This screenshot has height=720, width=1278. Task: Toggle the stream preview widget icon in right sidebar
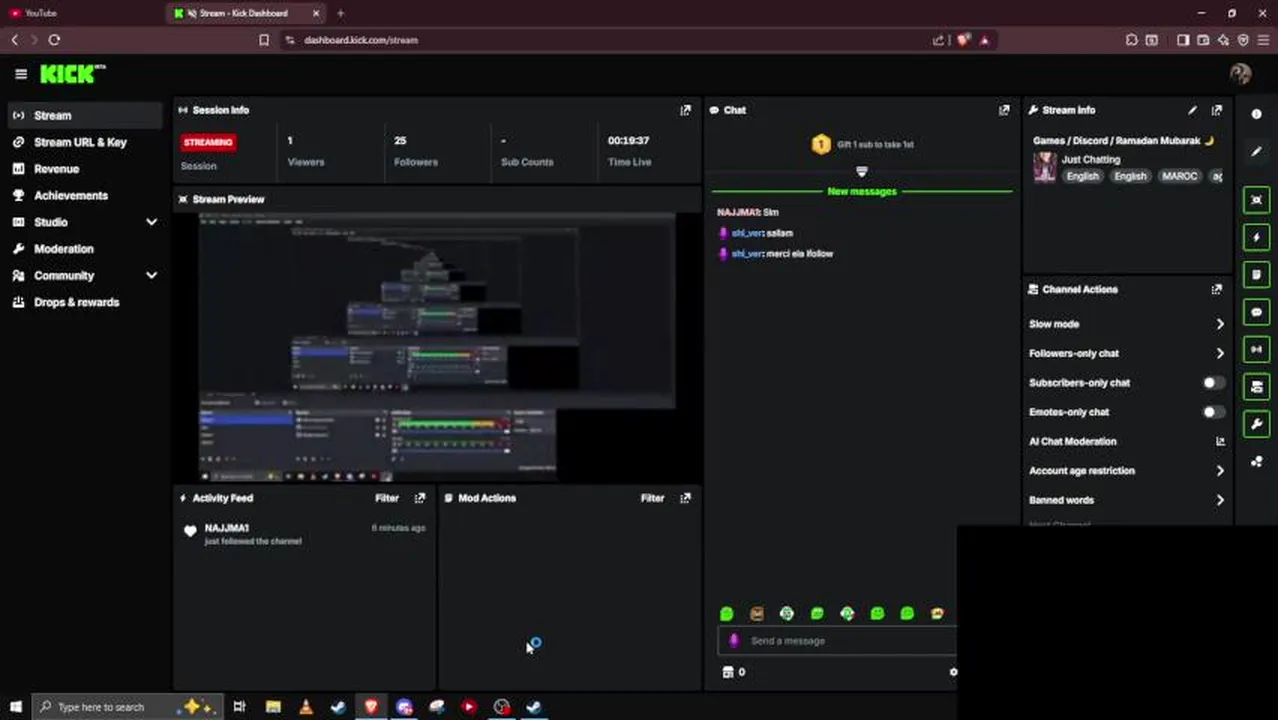[1257, 200]
